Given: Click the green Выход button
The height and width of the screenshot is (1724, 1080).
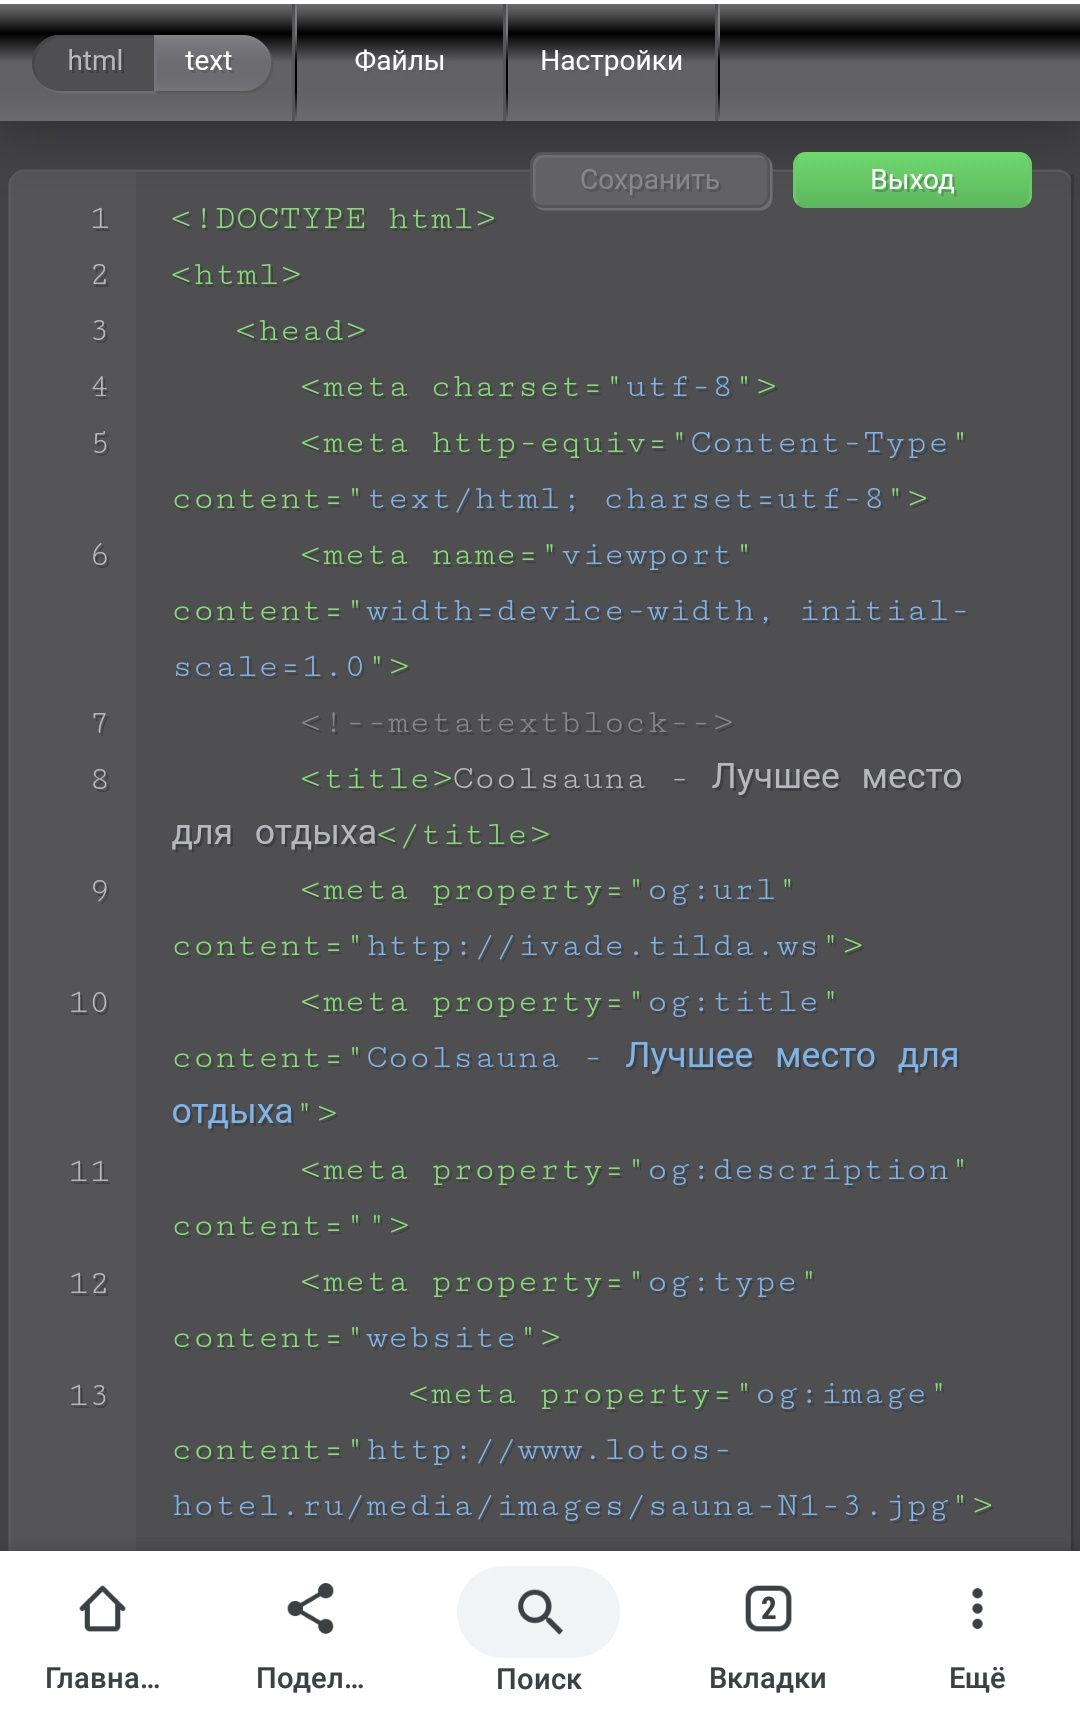Looking at the screenshot, I should click(x=912, y=180).
